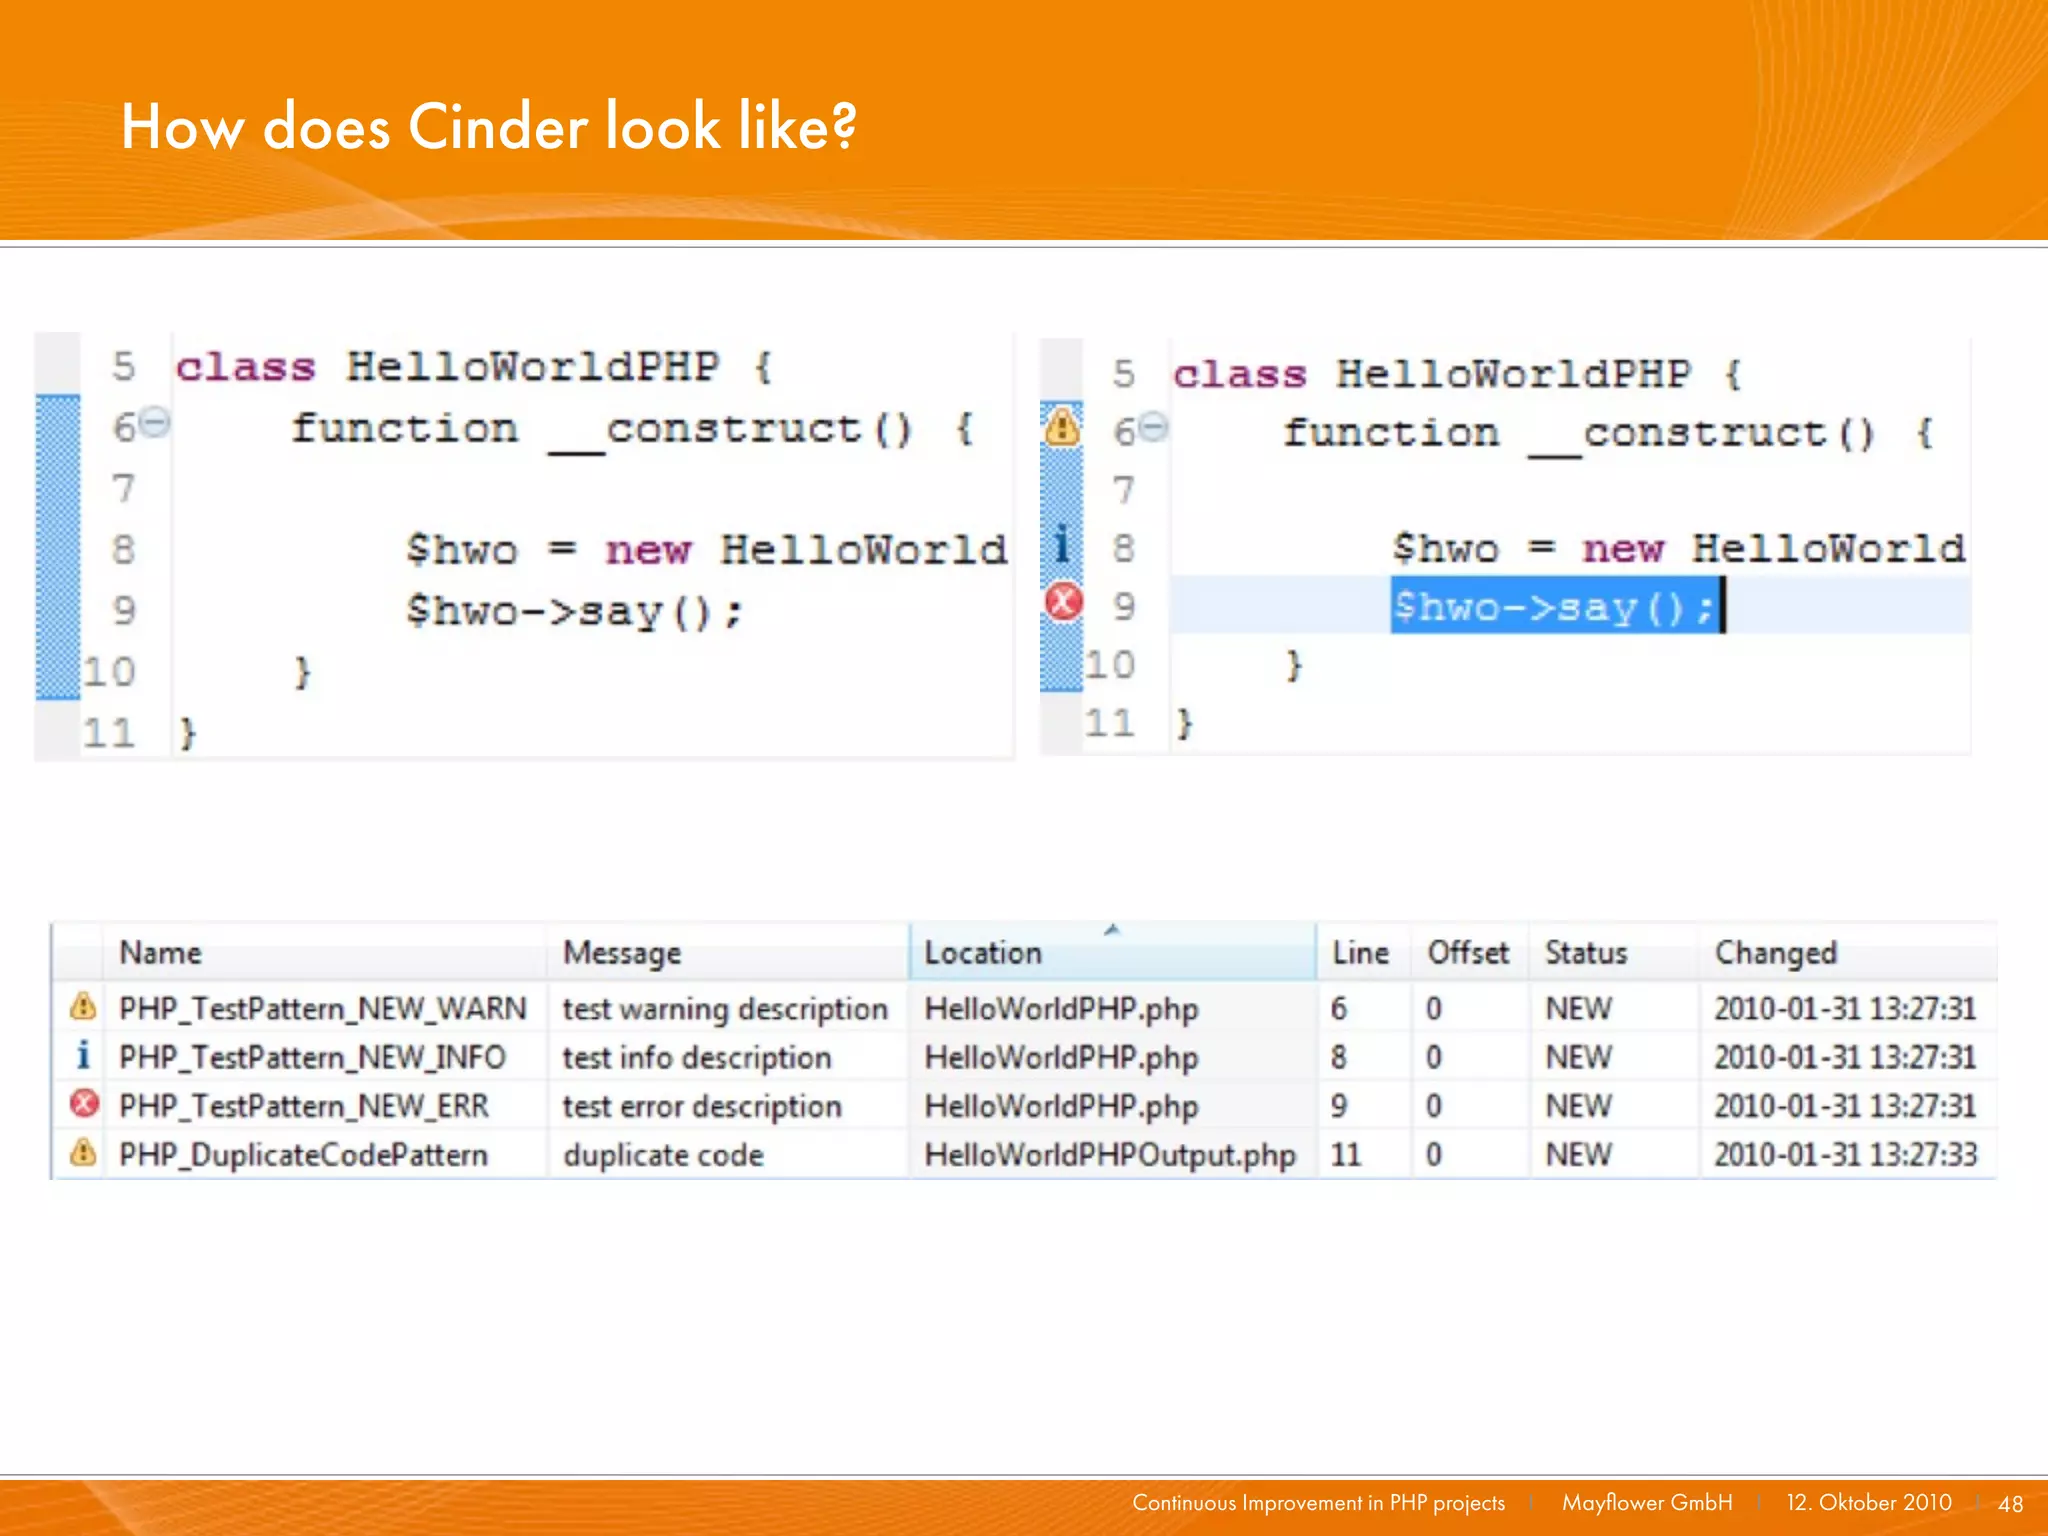Click the 'test warning description' message

[x=725, y=1009]
